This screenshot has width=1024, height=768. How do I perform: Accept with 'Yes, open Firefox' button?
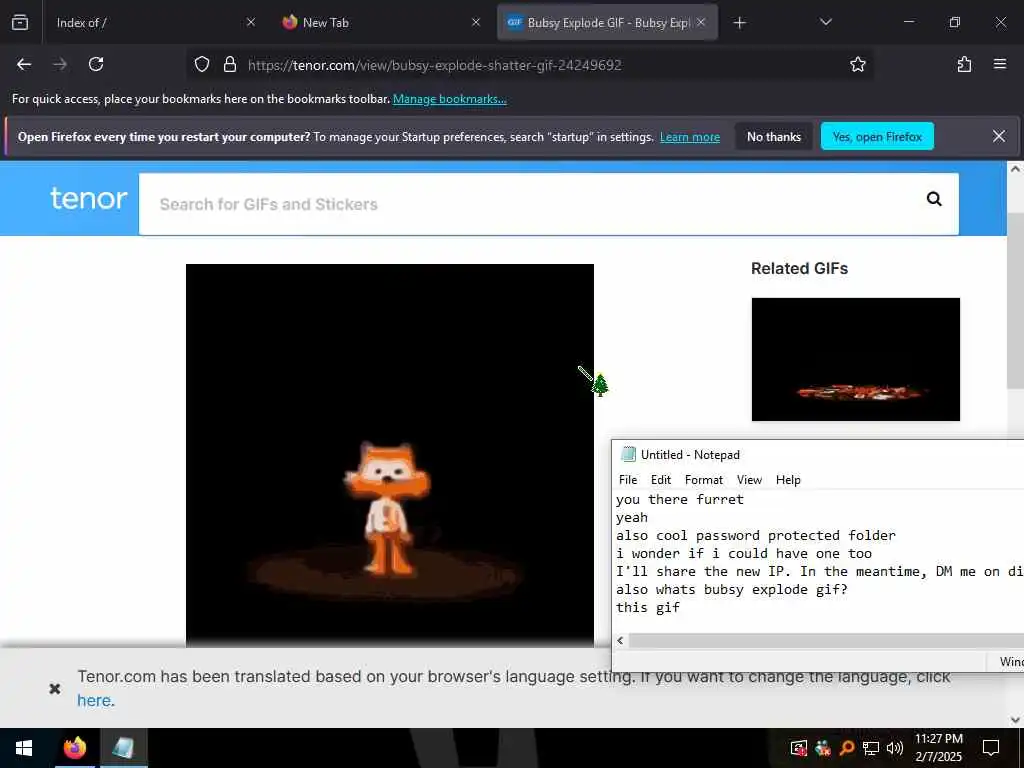pos(877,136)
